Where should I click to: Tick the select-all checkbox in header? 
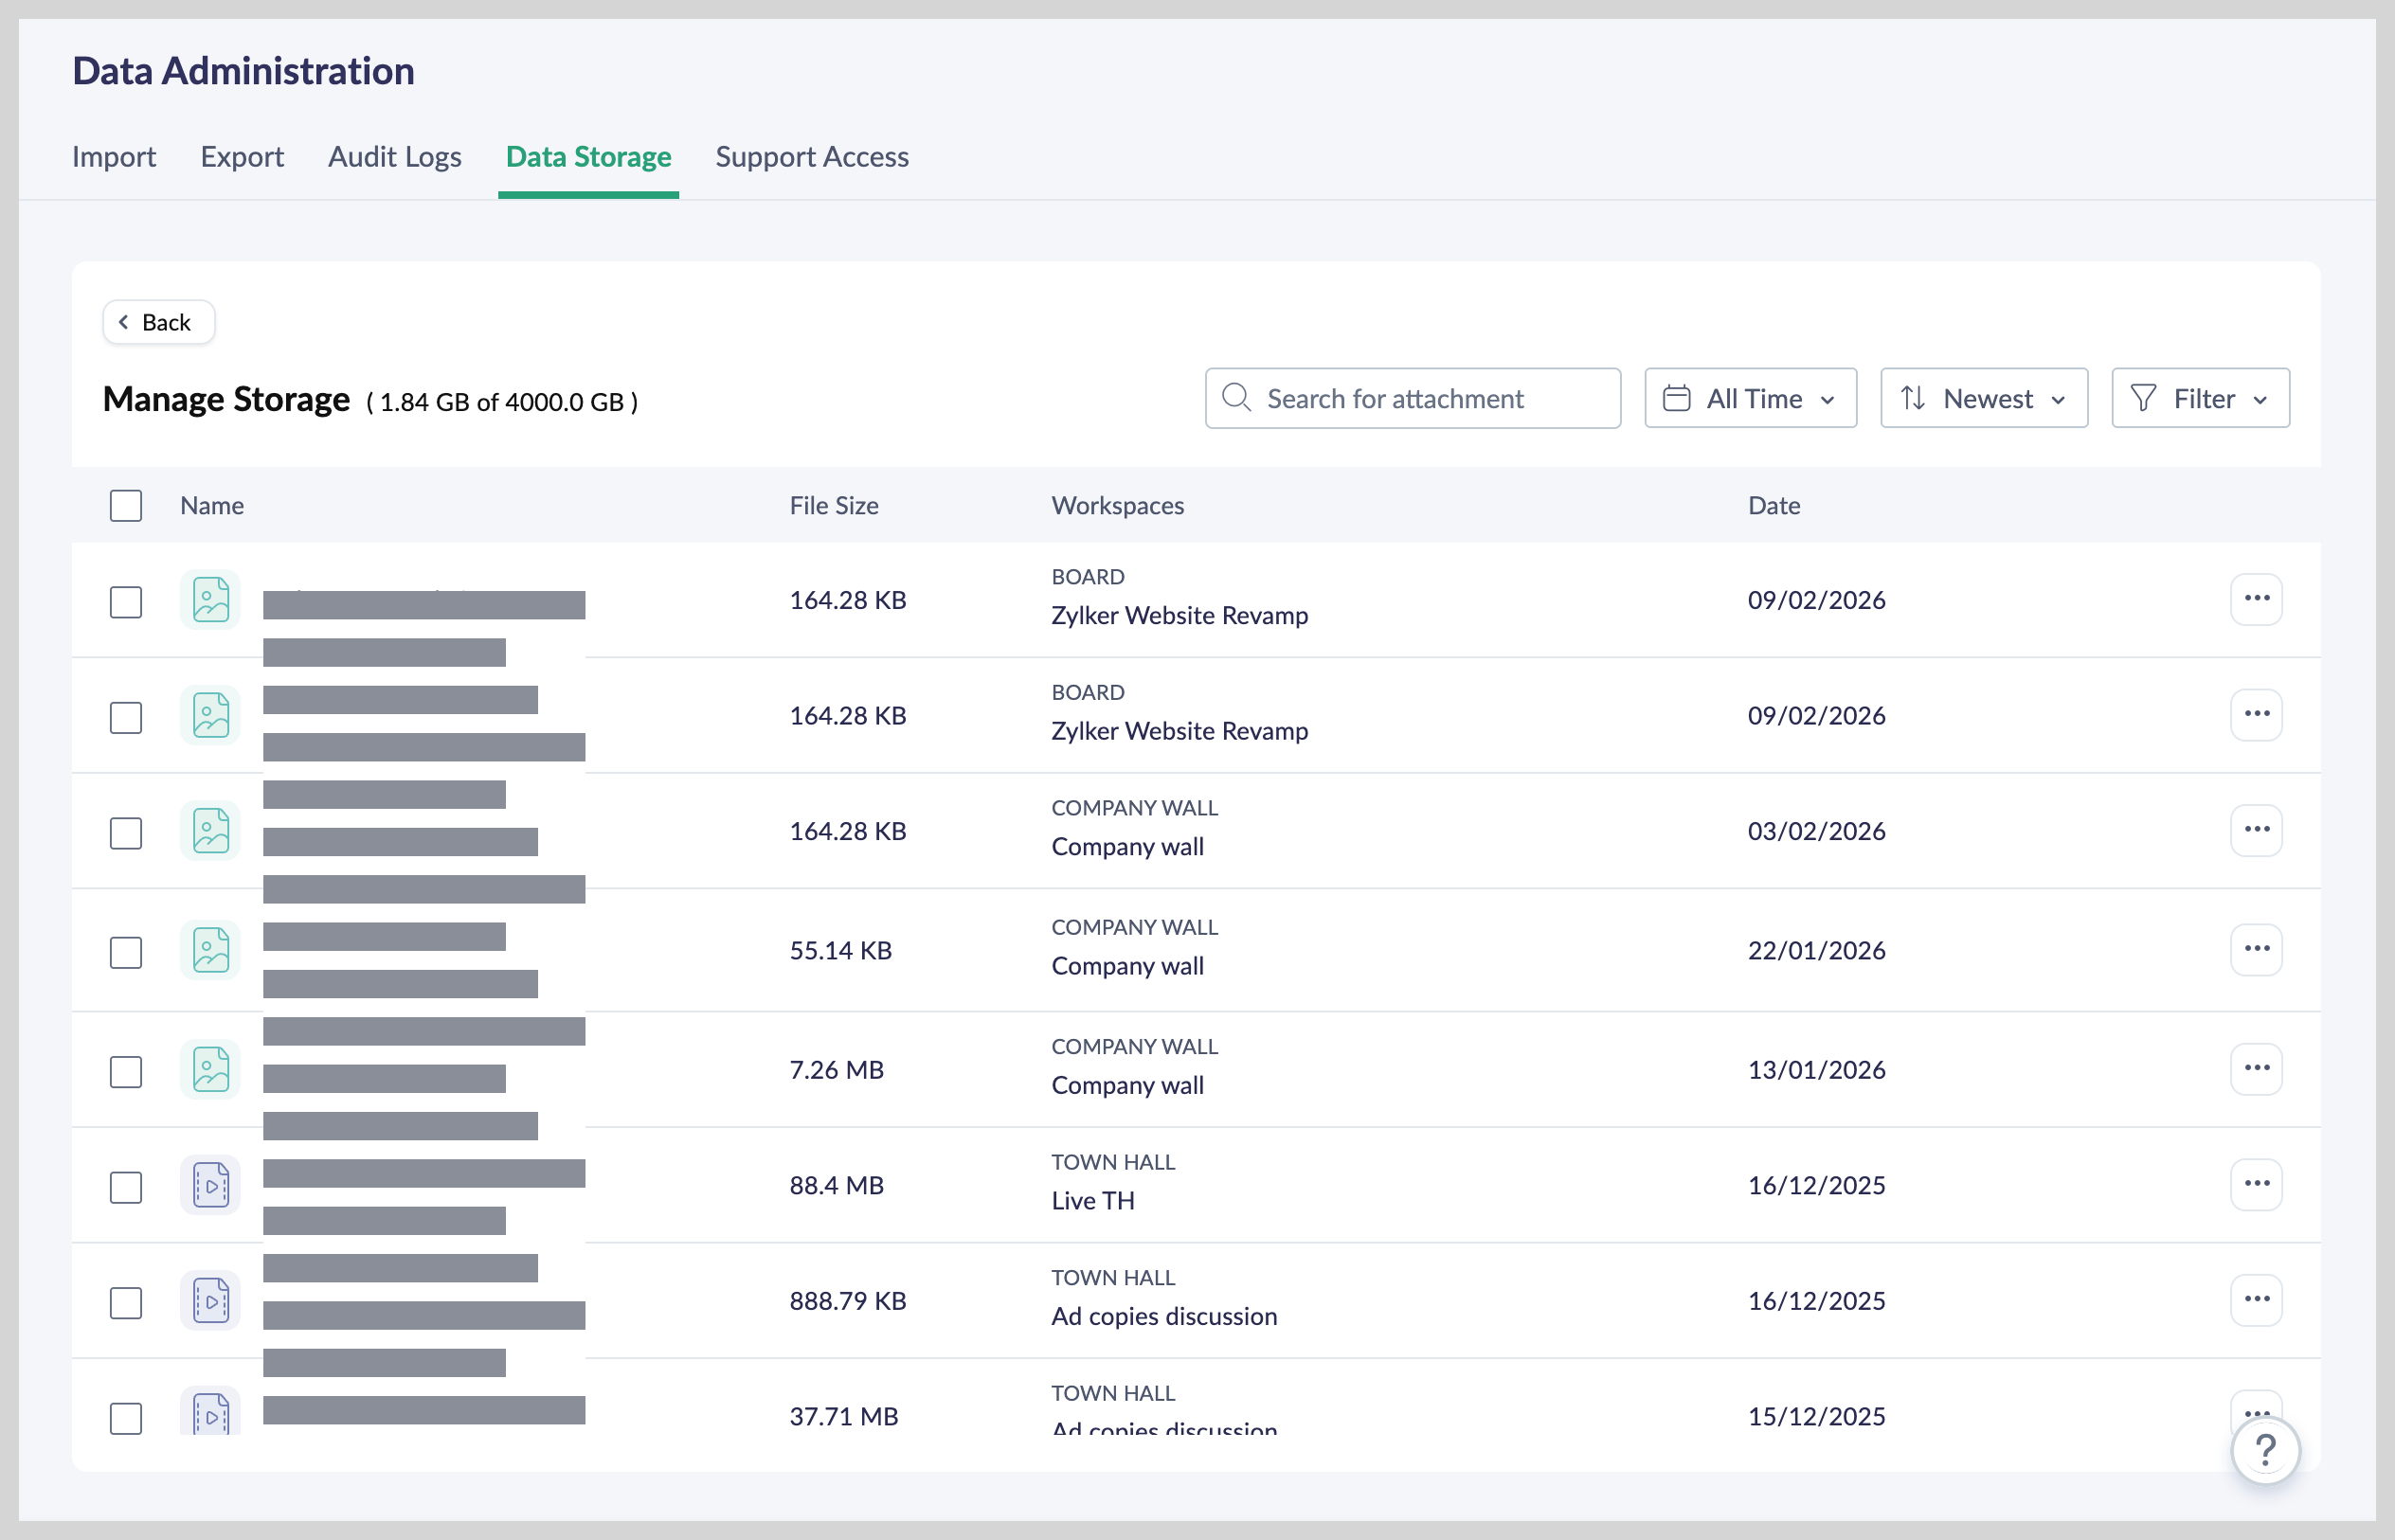126,506
